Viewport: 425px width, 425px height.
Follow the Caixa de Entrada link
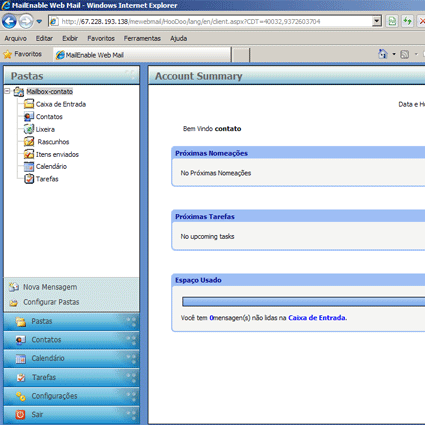coord(317,318)
